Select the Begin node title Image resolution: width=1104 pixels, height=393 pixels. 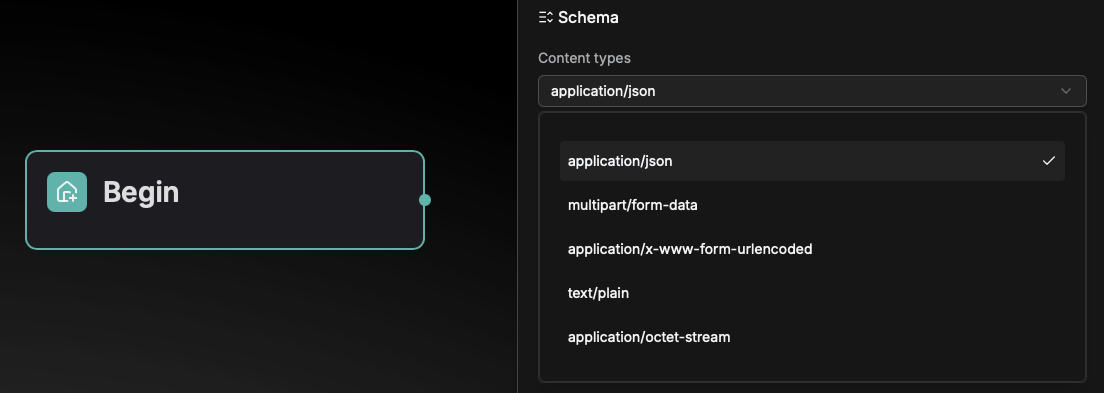pos(141,192)
